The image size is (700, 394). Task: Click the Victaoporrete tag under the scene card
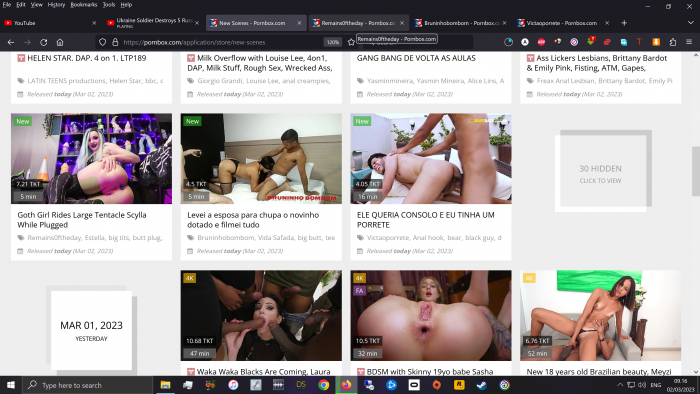[x=388, y=238]
